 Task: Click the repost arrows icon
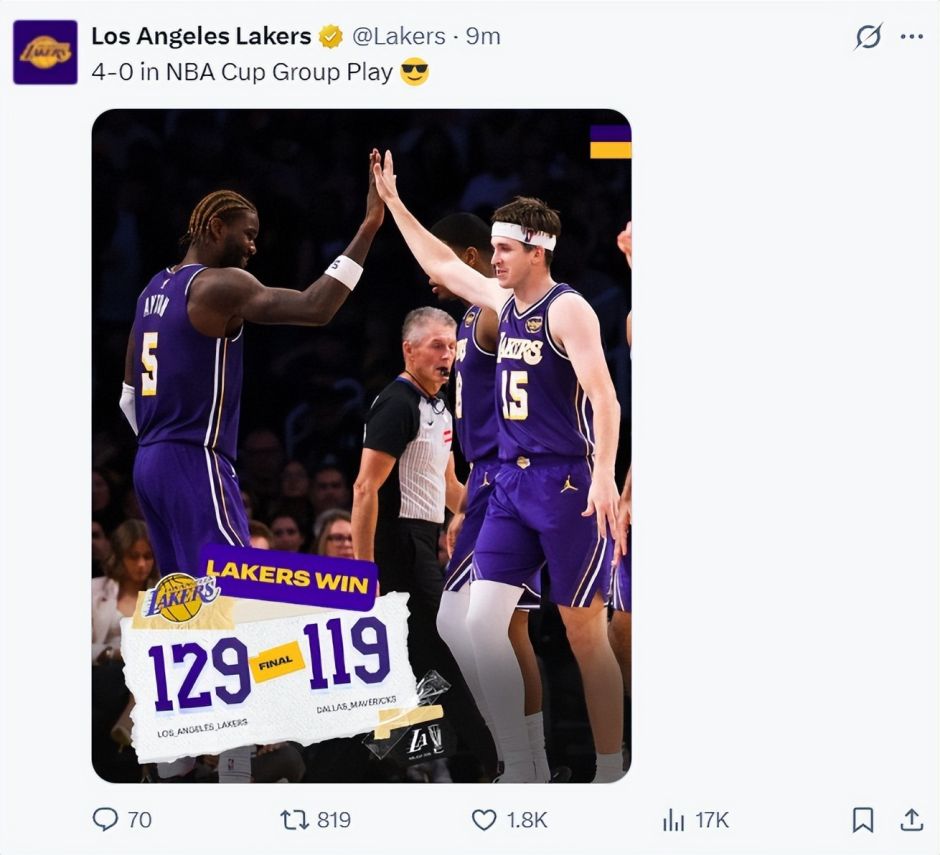tap(294, 820)
